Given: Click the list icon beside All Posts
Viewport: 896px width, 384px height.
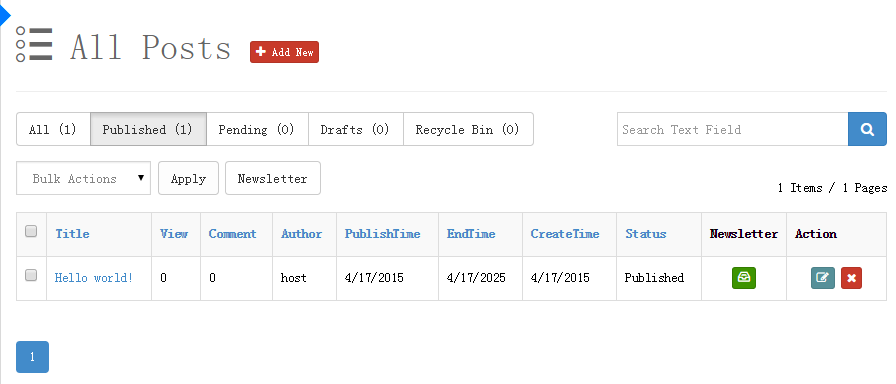Looking at the screenshot, I should point(34,45).
